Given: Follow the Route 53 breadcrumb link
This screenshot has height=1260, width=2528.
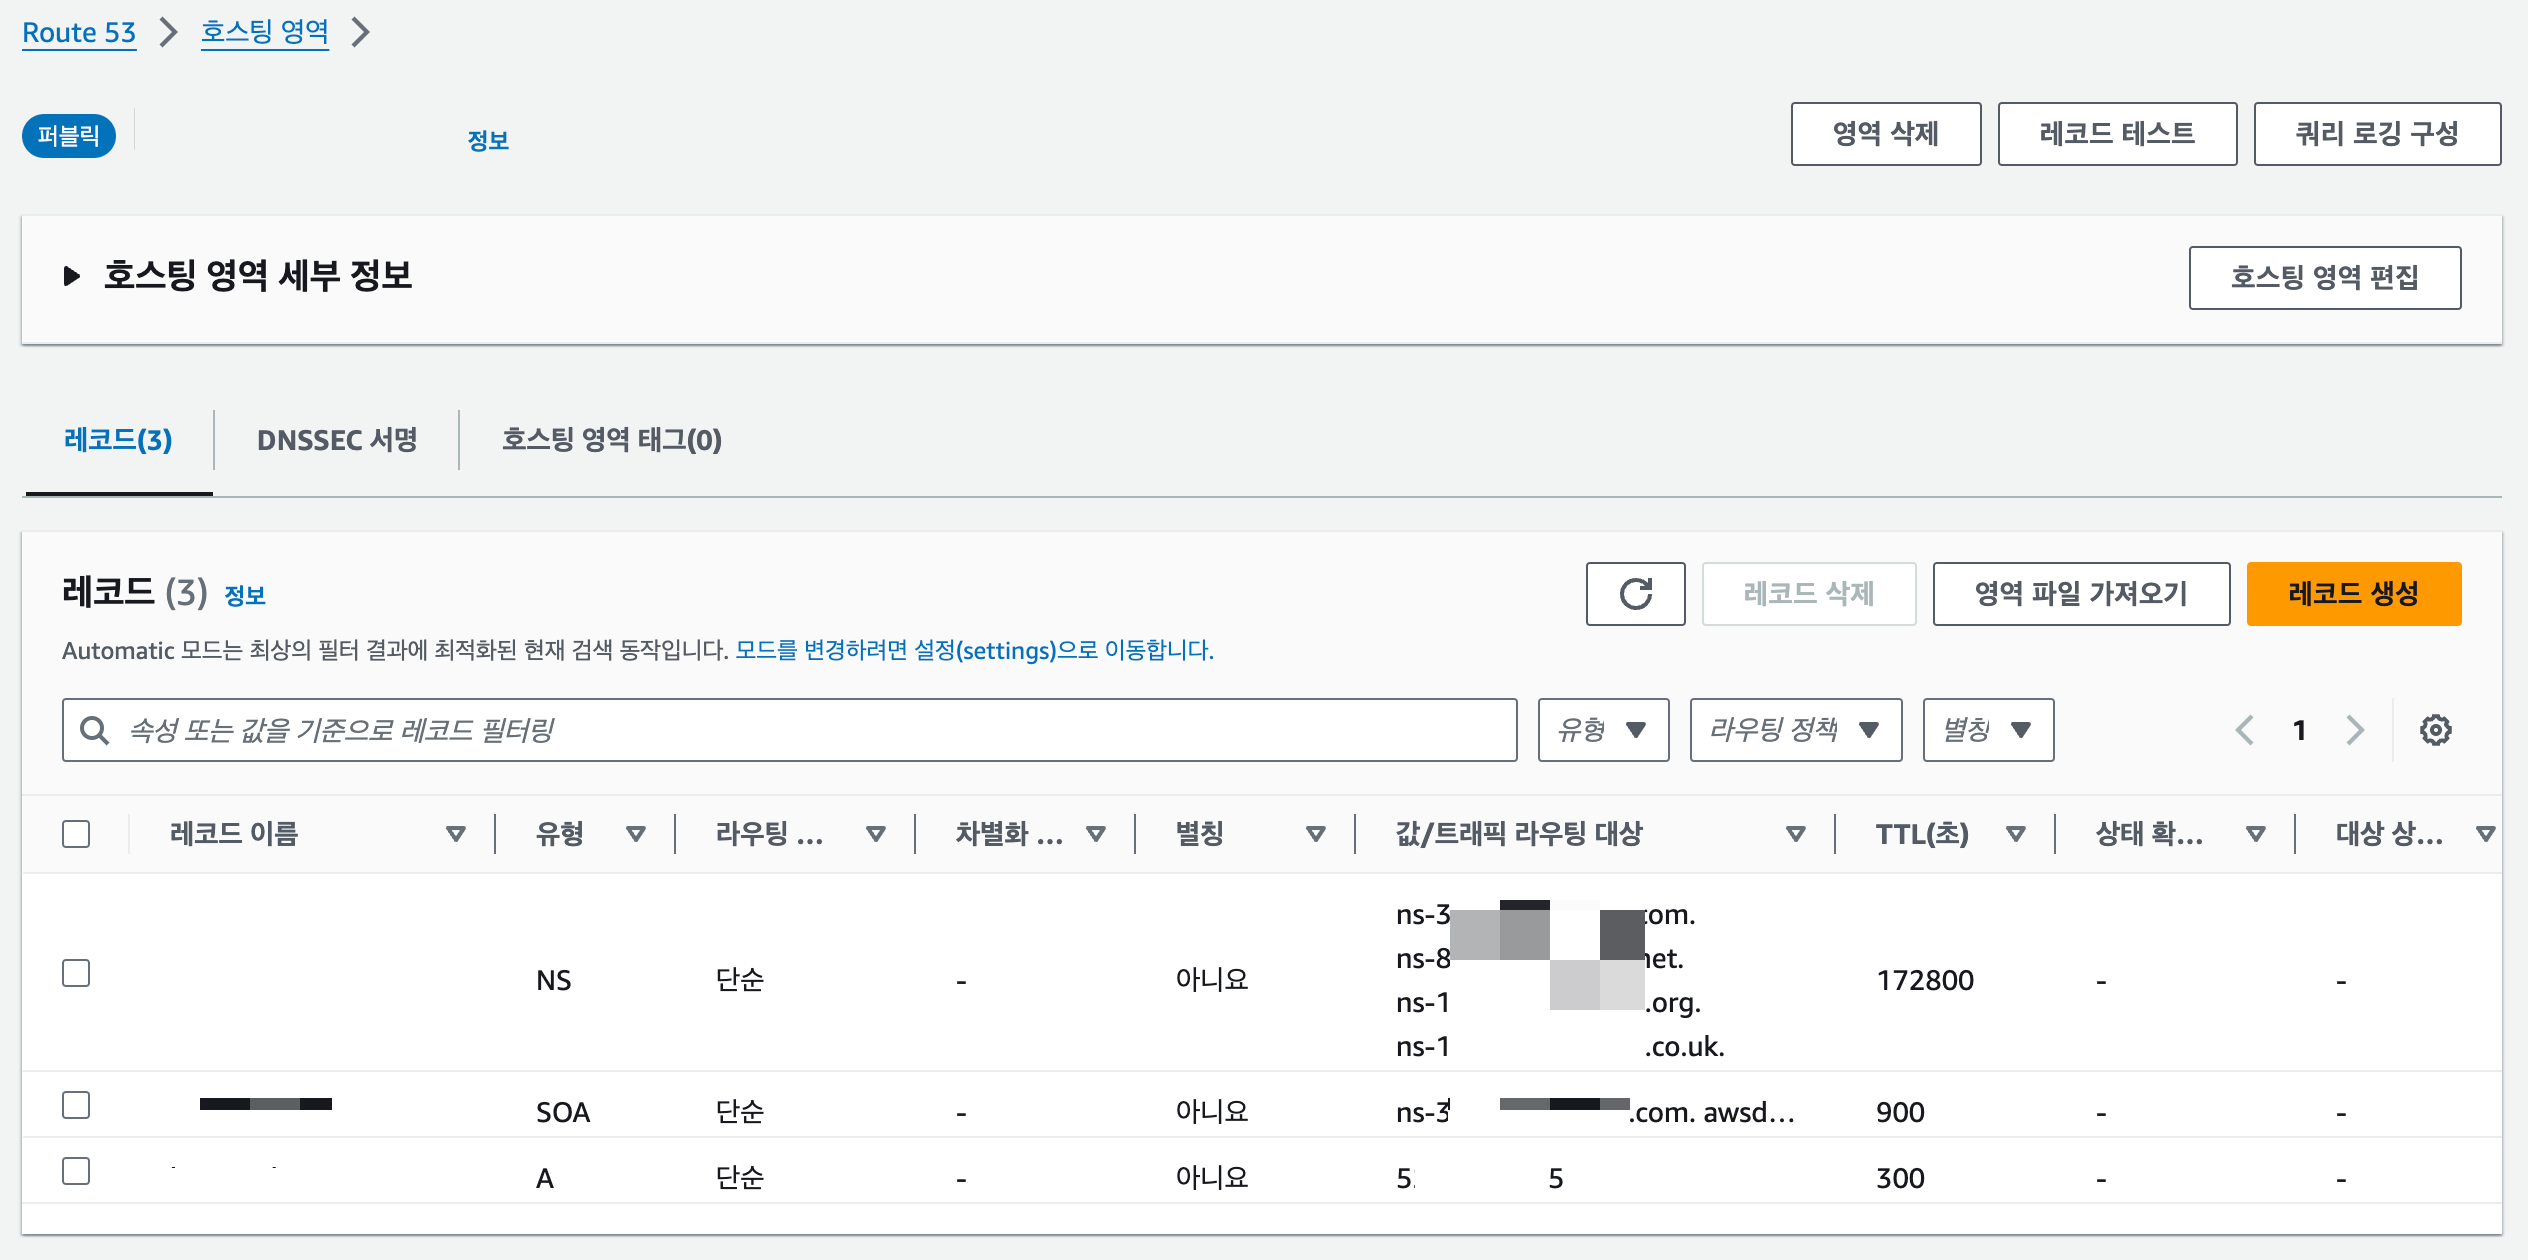Looking at the screenshot, I should coord(79,32).
